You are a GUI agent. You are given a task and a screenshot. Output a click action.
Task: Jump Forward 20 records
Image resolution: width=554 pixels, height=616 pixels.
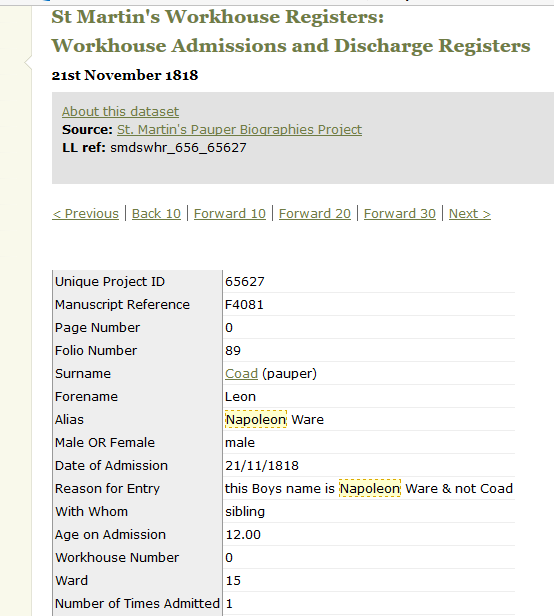(x=315, y=214)
